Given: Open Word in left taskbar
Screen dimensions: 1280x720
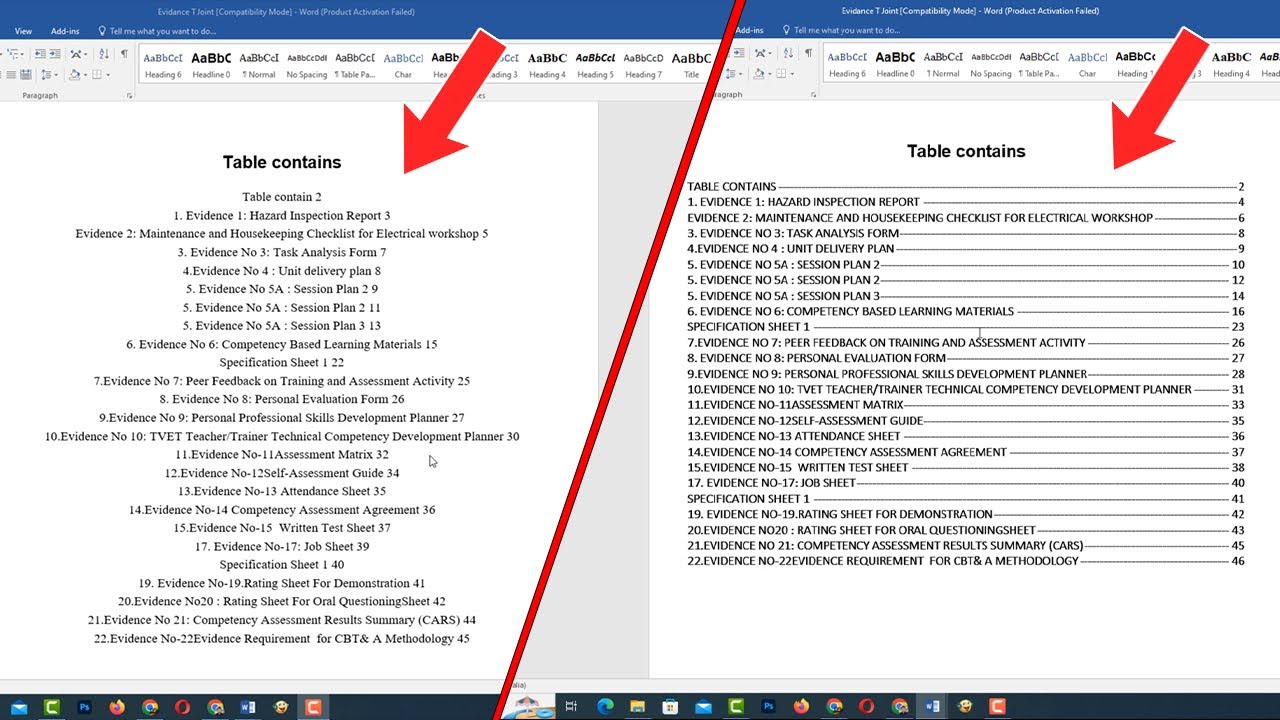Looking at the screenshot, I should click(248, 707).
